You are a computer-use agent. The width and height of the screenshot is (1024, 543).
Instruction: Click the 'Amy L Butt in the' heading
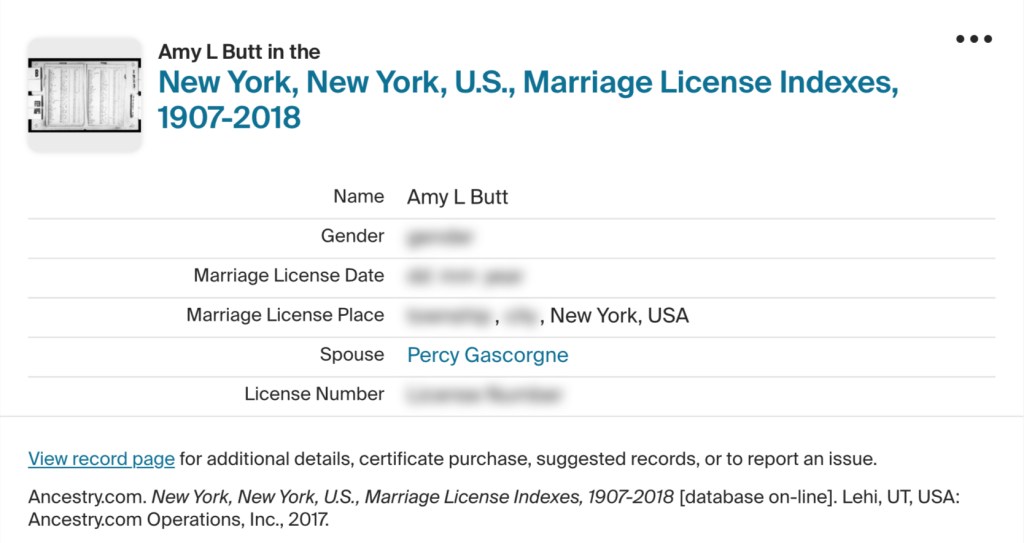[x=239, y=52]
